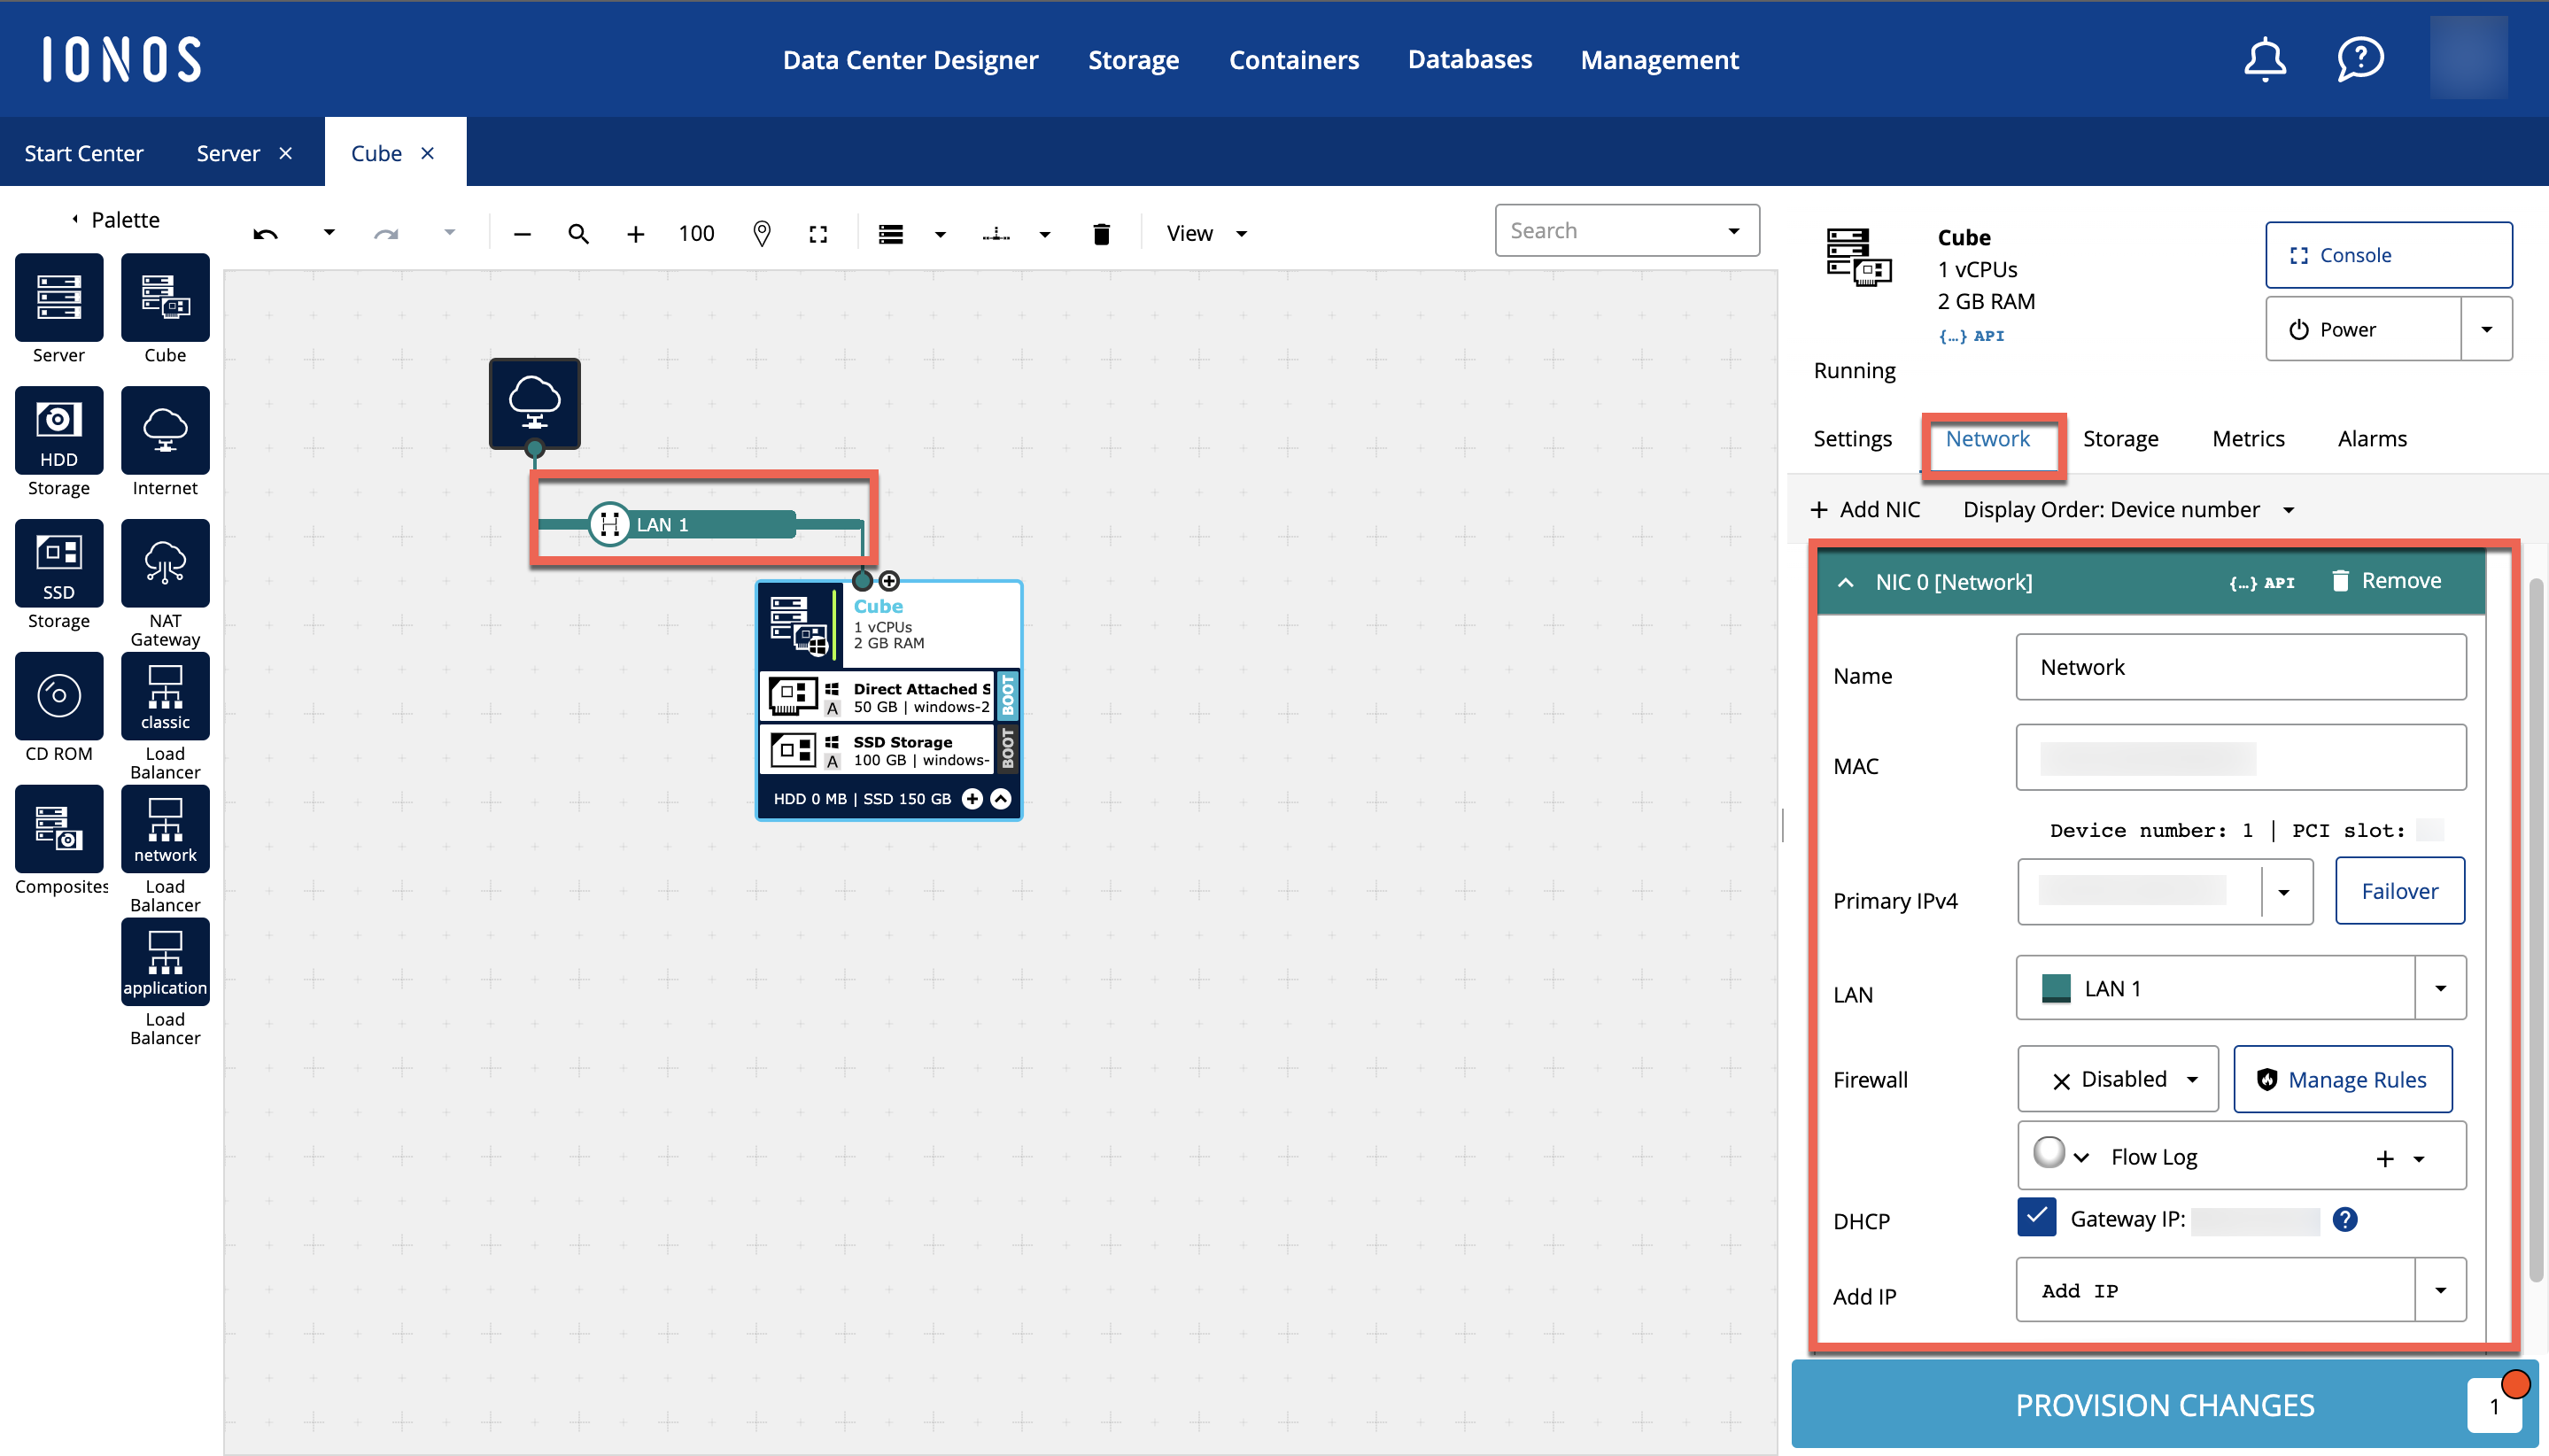Click the CD ROM palette icon
The image size is (2549, 1456).
[58, 696]
